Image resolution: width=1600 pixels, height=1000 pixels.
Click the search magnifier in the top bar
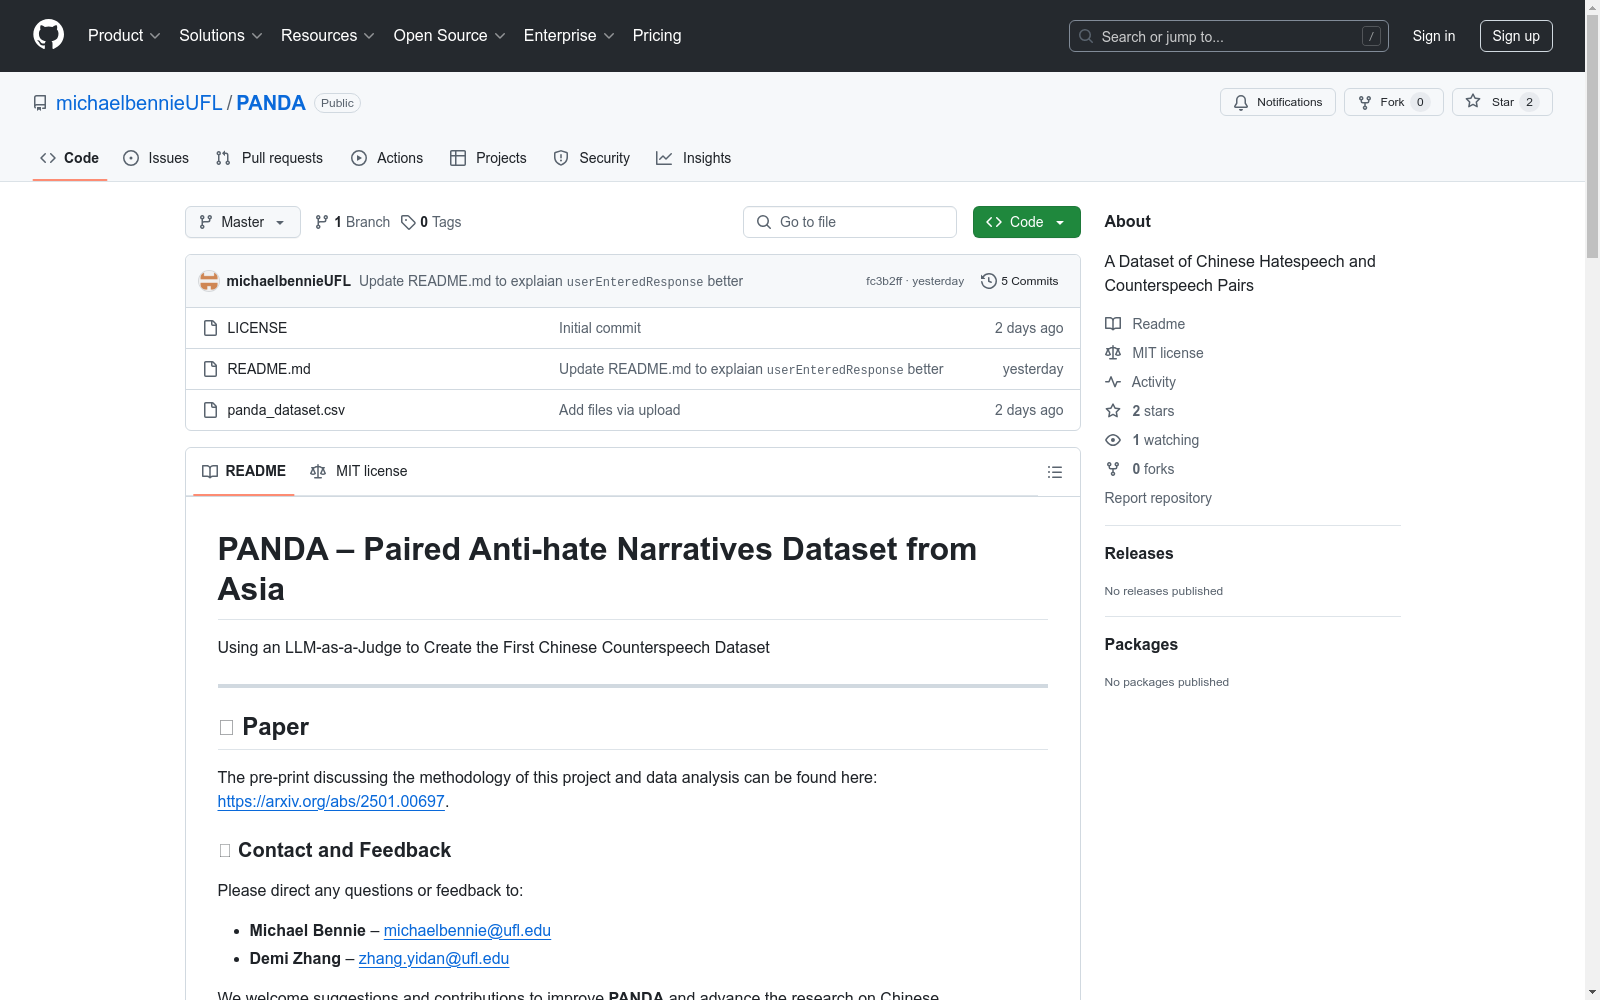tap(1086, 36)
